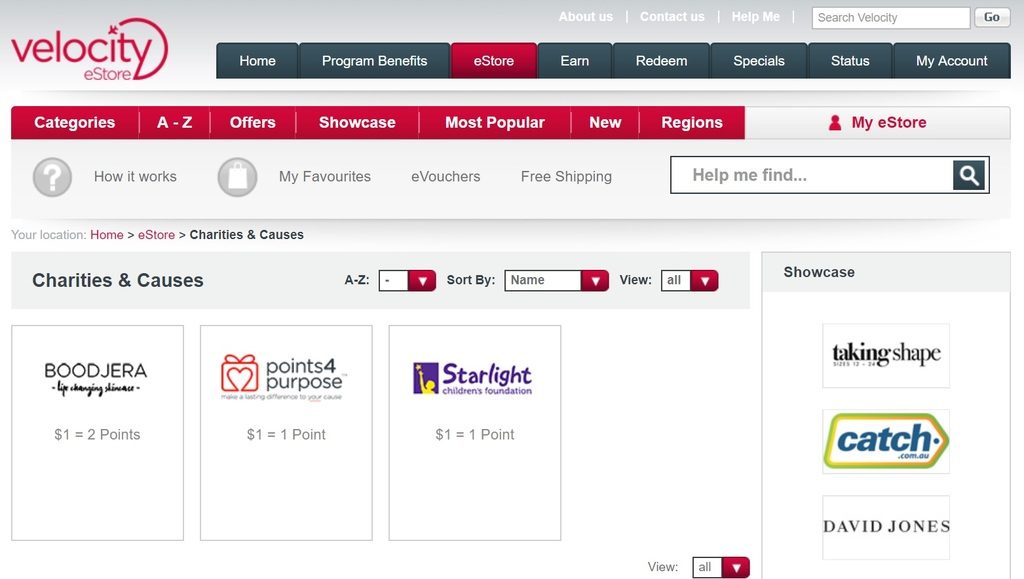Click the person icon beside My eStore

coord(835,123)
